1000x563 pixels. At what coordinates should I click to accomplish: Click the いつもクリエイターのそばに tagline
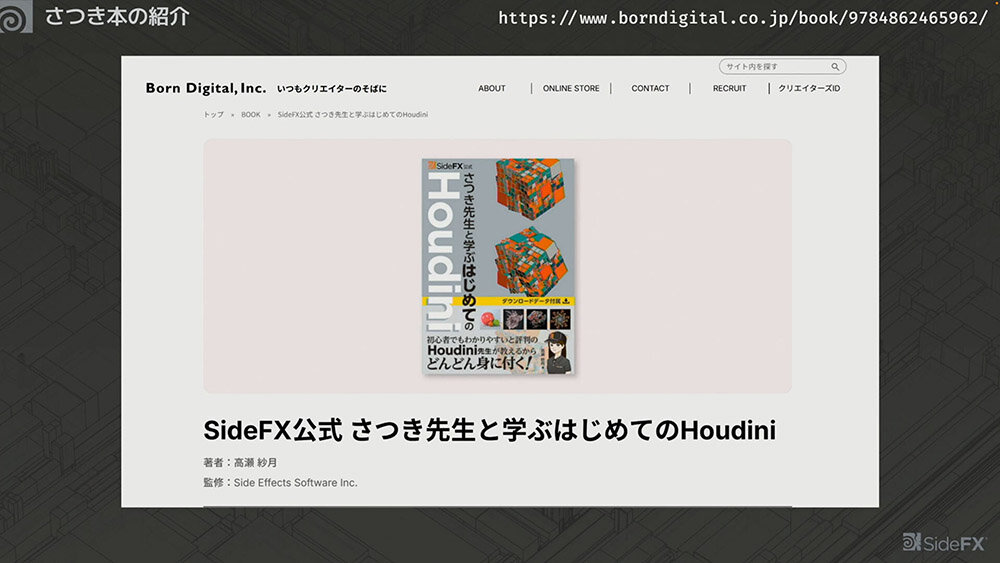332,89
